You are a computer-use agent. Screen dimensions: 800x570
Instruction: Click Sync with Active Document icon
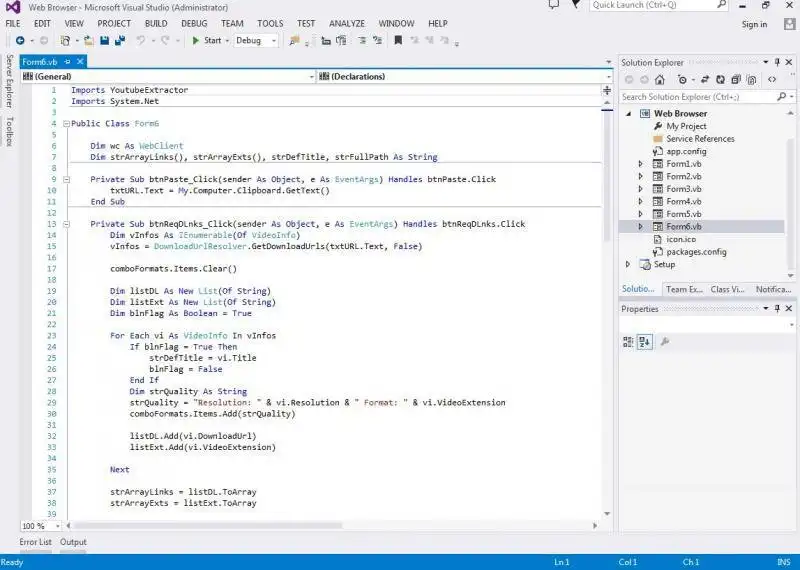(705, 80)
